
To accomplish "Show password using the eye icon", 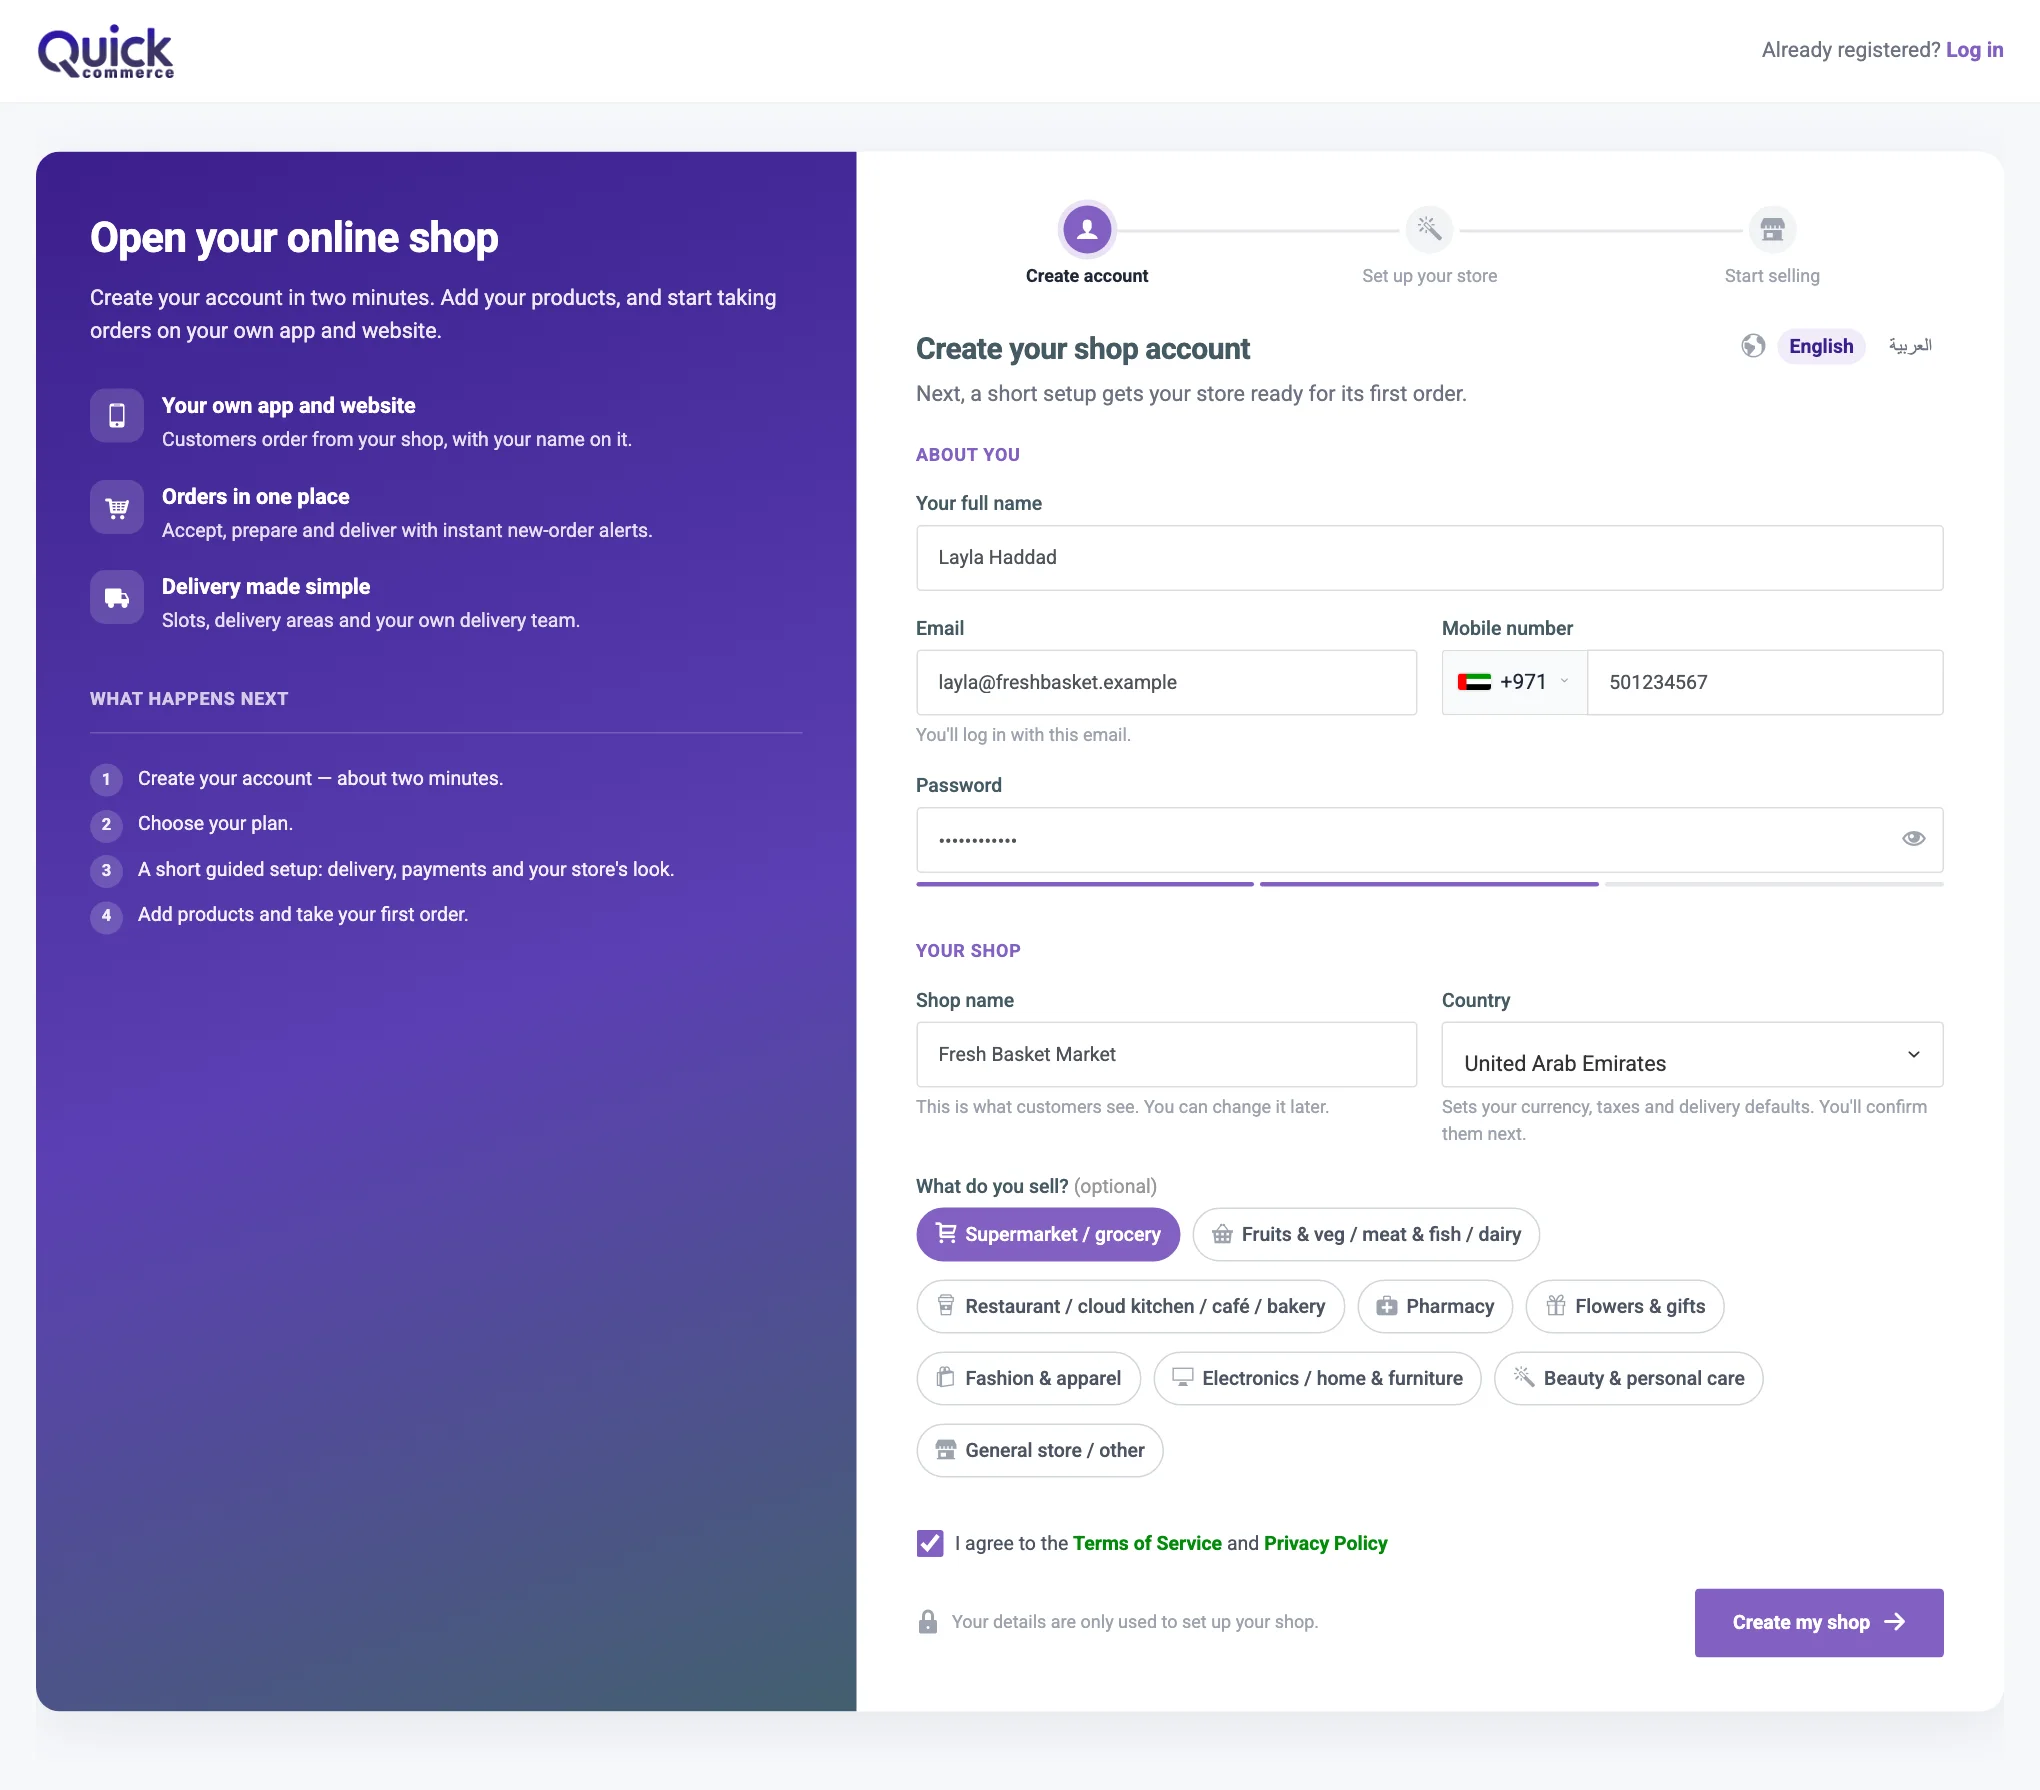I will [x=1913, y=839].
